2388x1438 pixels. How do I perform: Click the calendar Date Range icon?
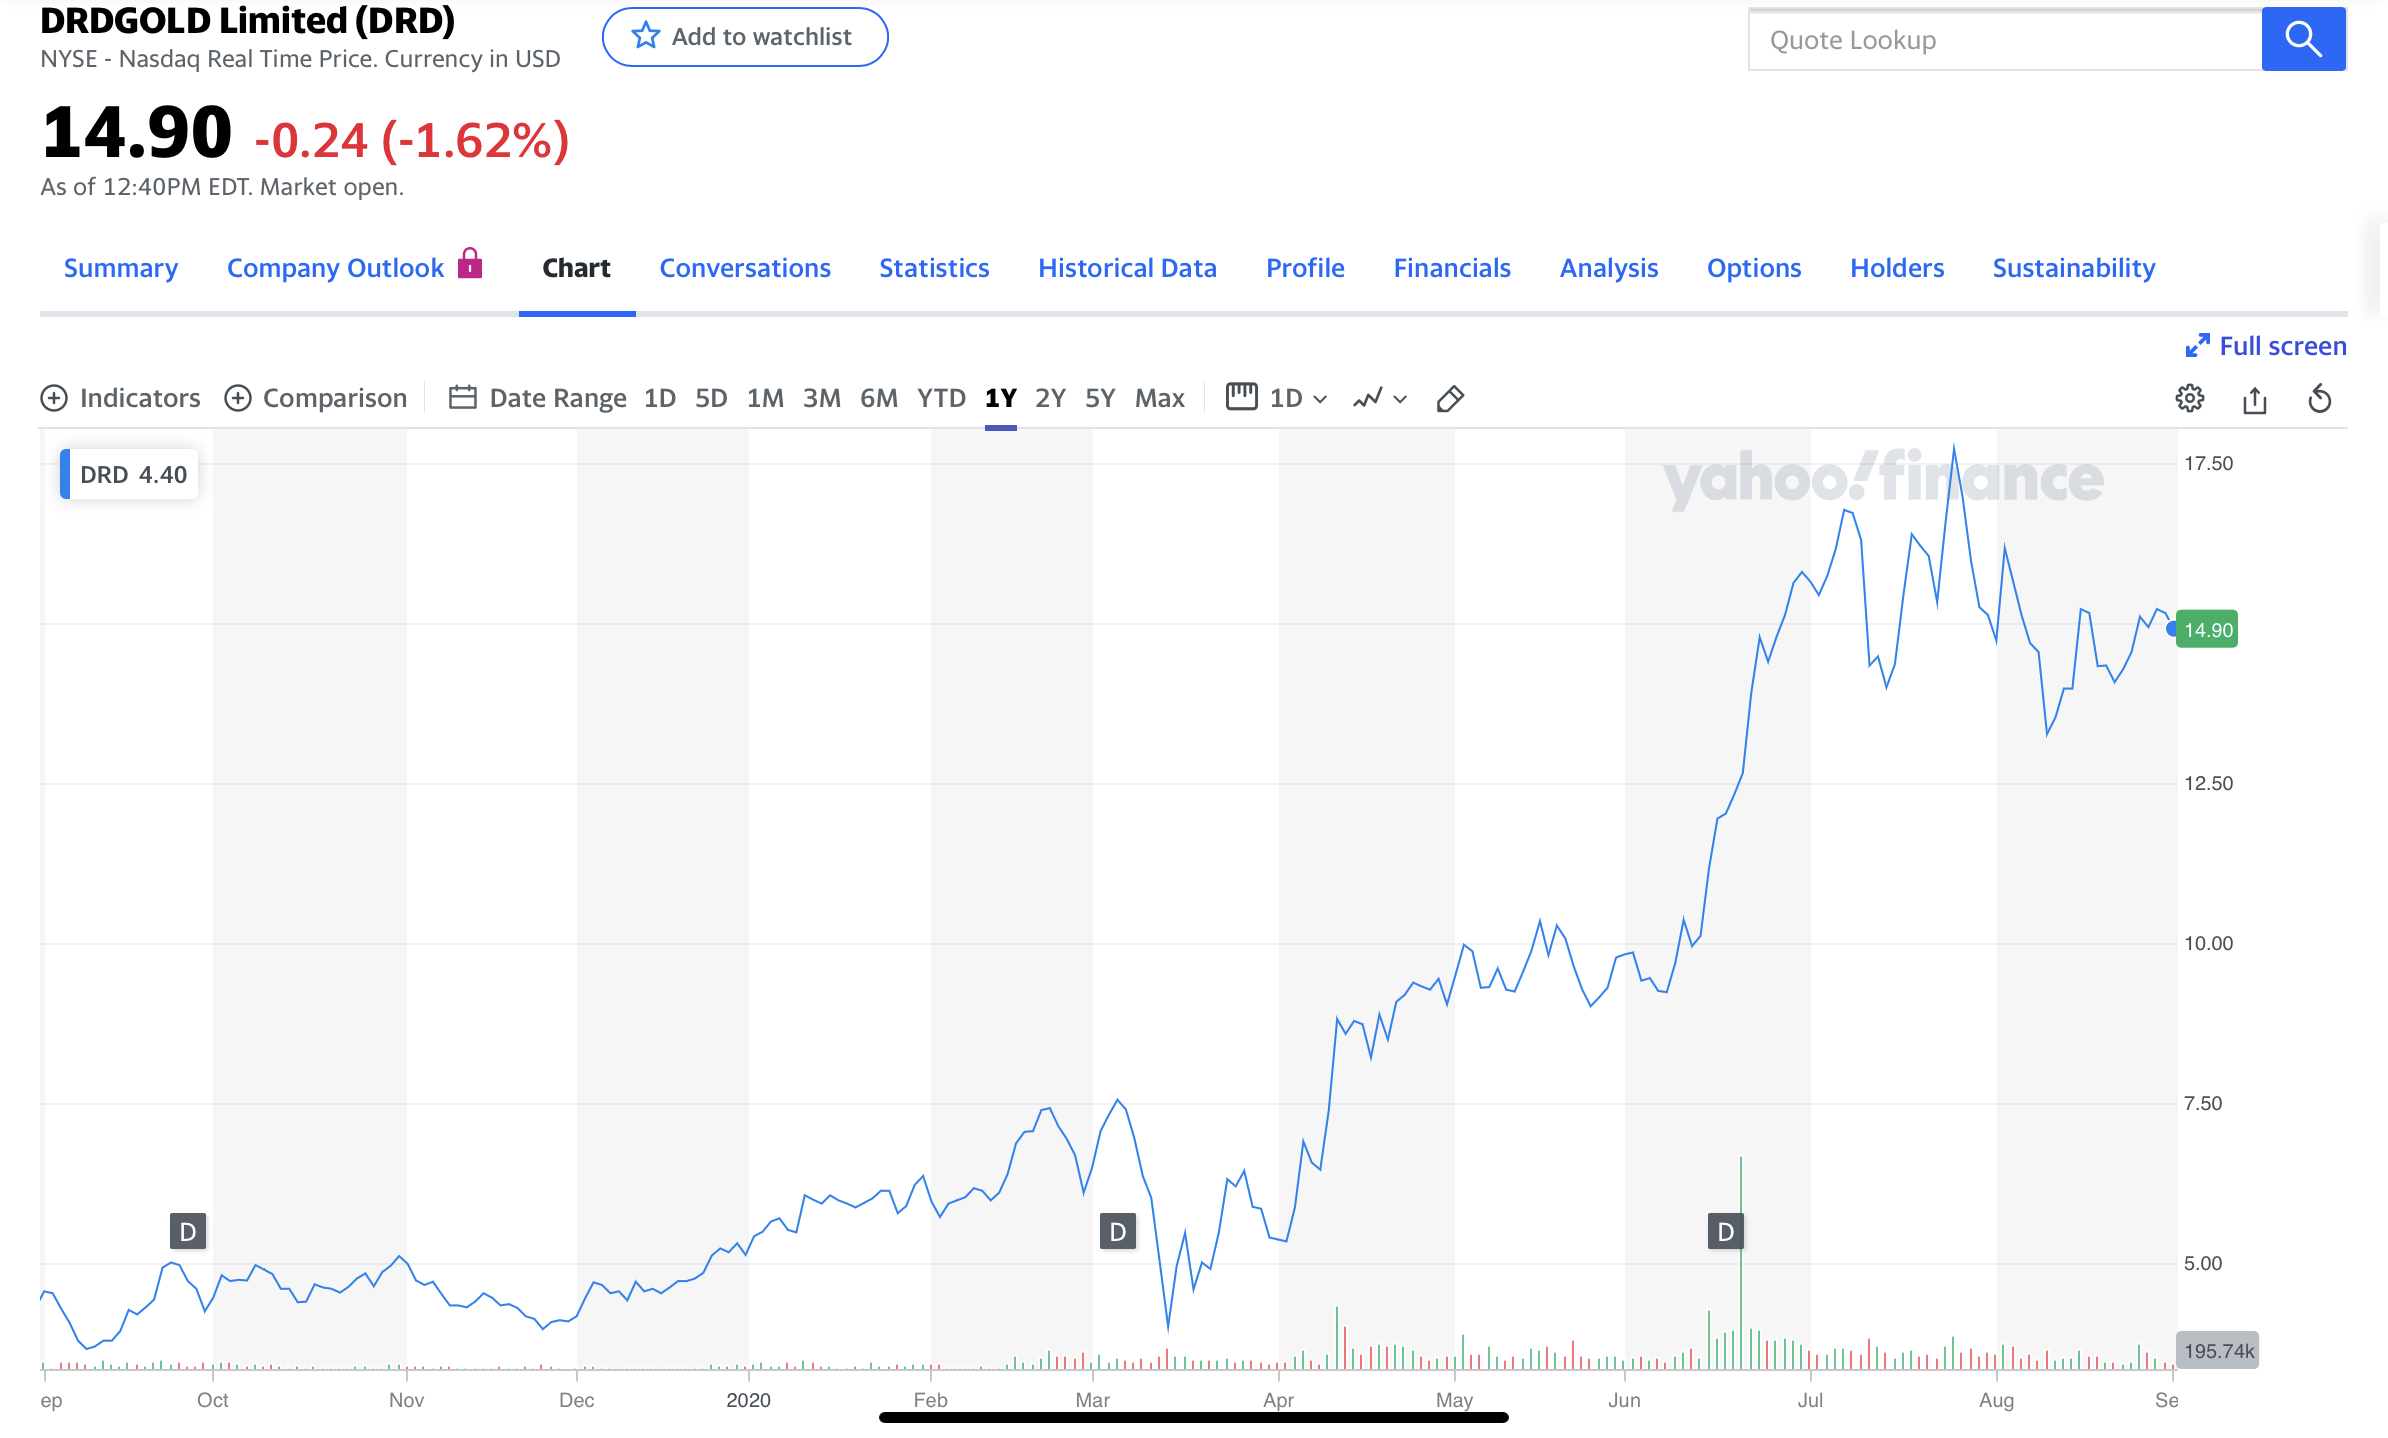coord(462,398)
